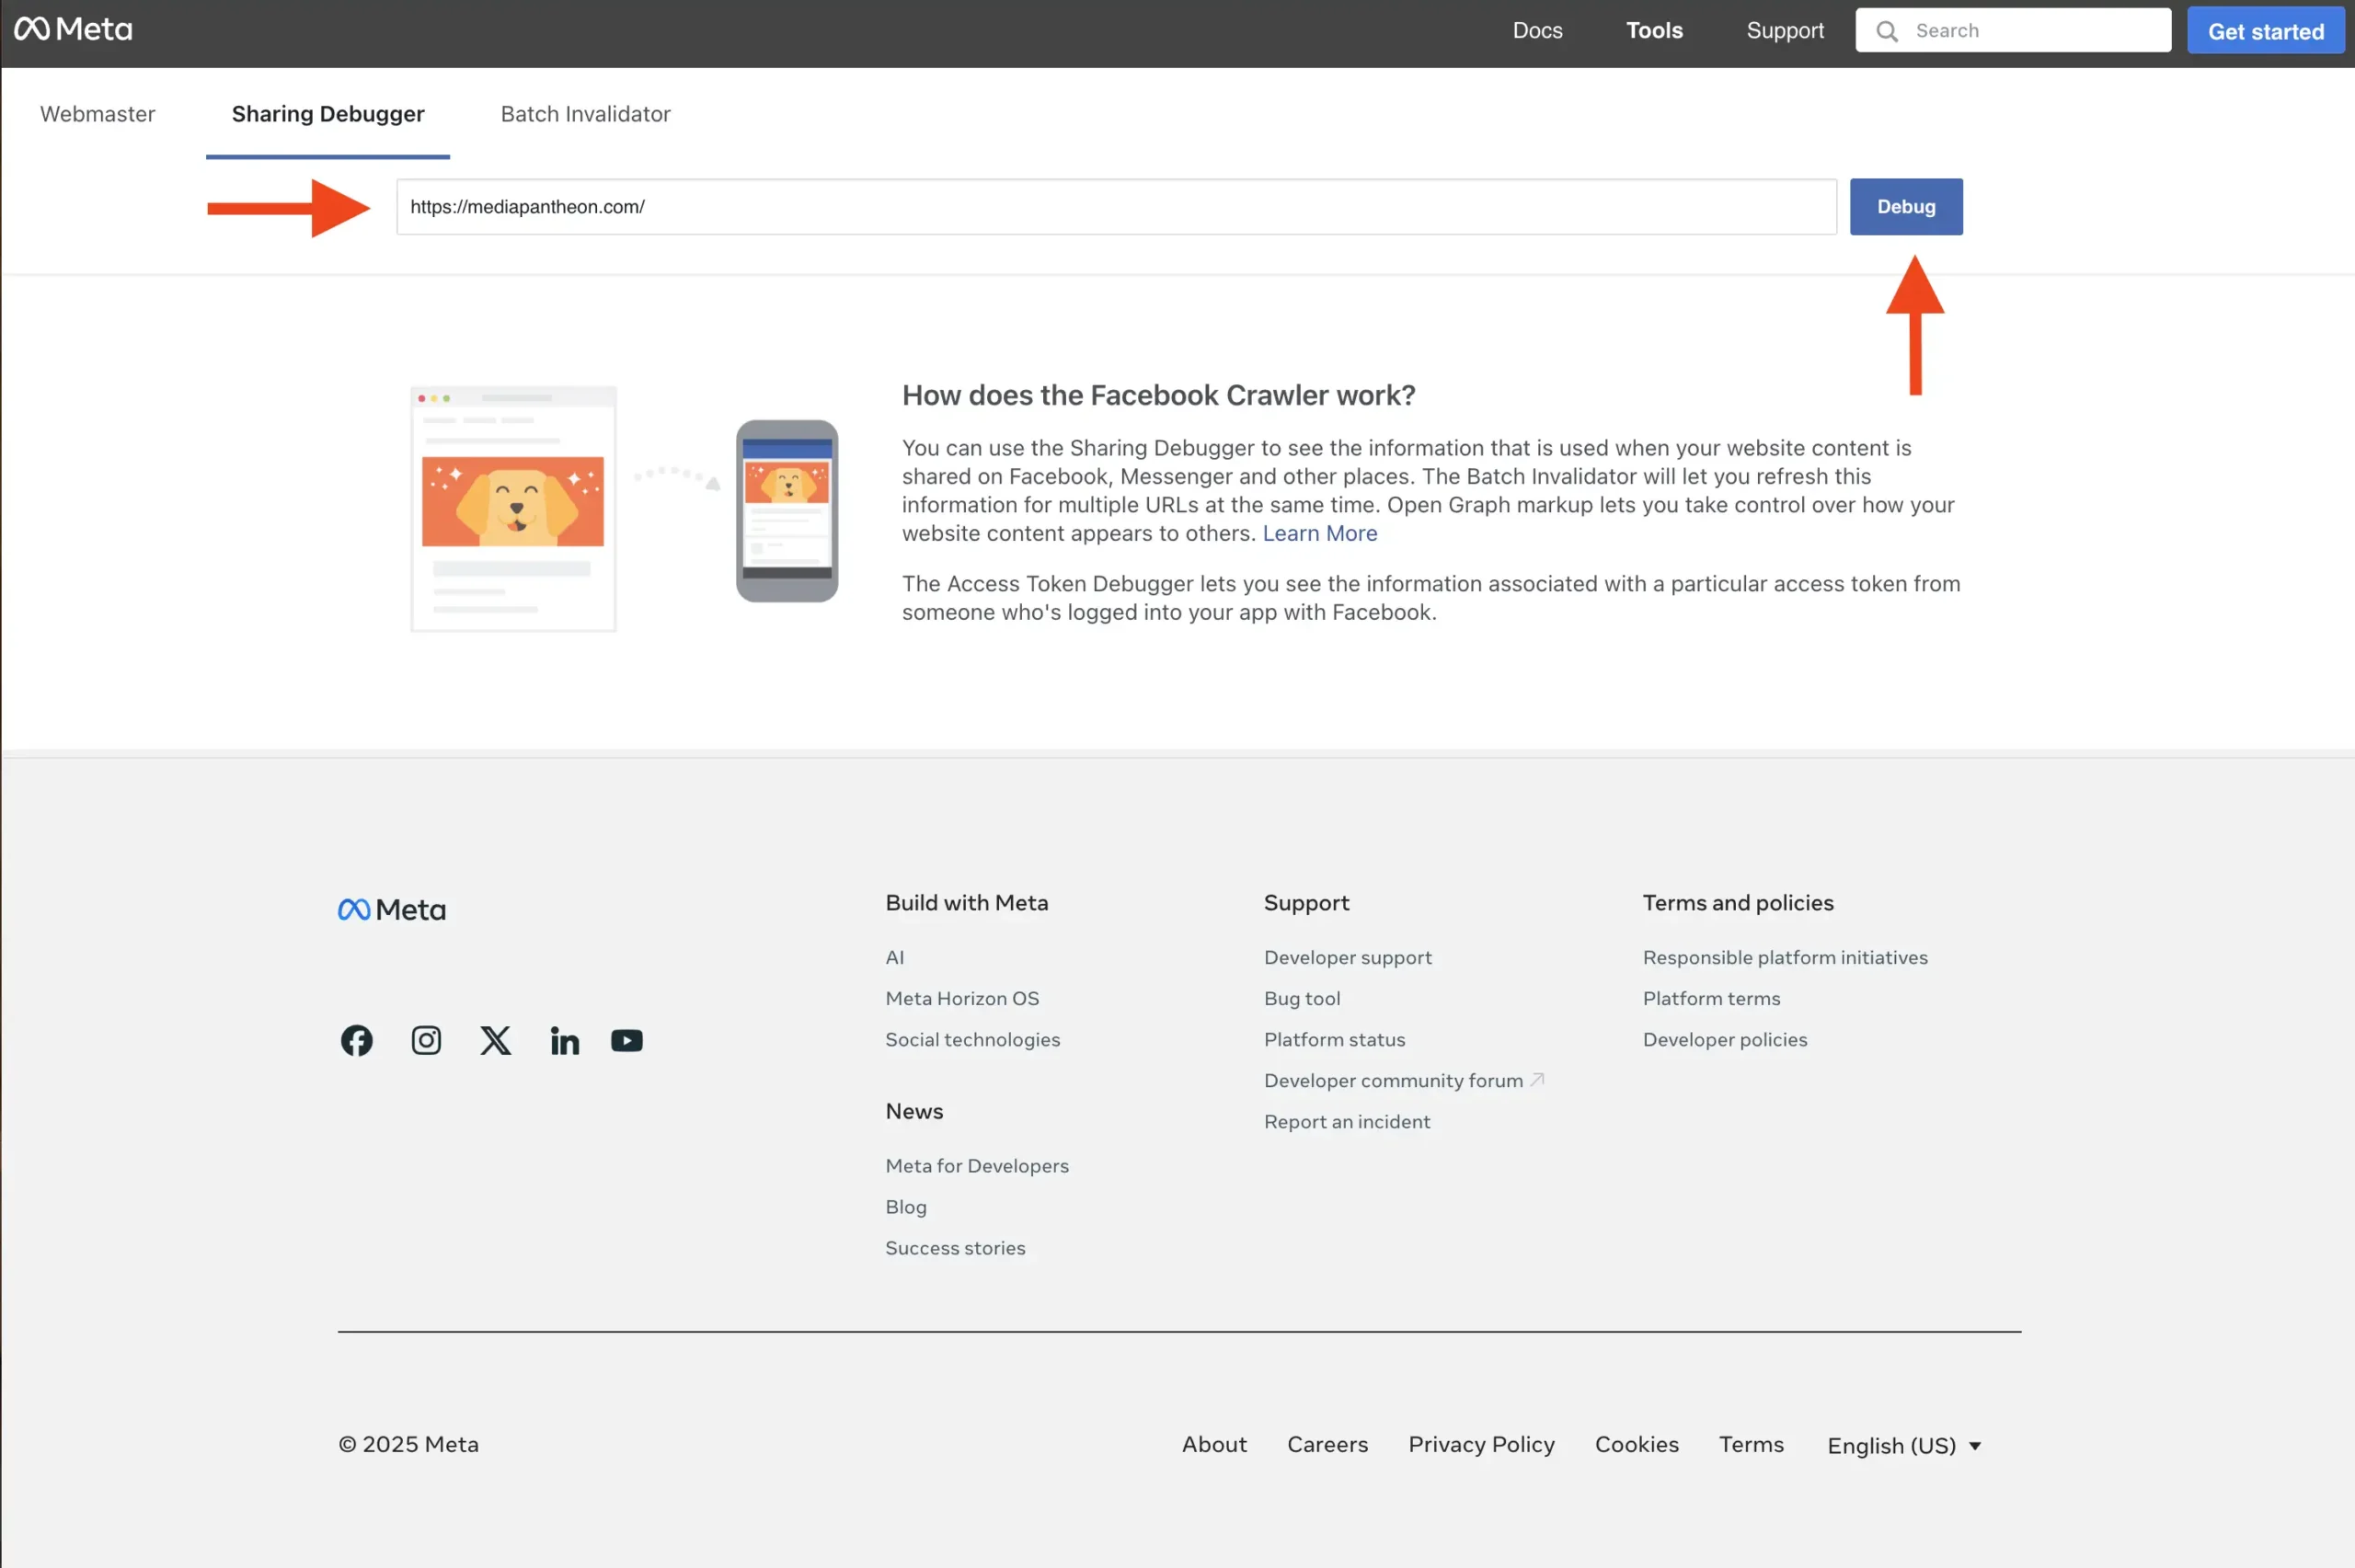Click into the header Search field

coord(2013,30)
